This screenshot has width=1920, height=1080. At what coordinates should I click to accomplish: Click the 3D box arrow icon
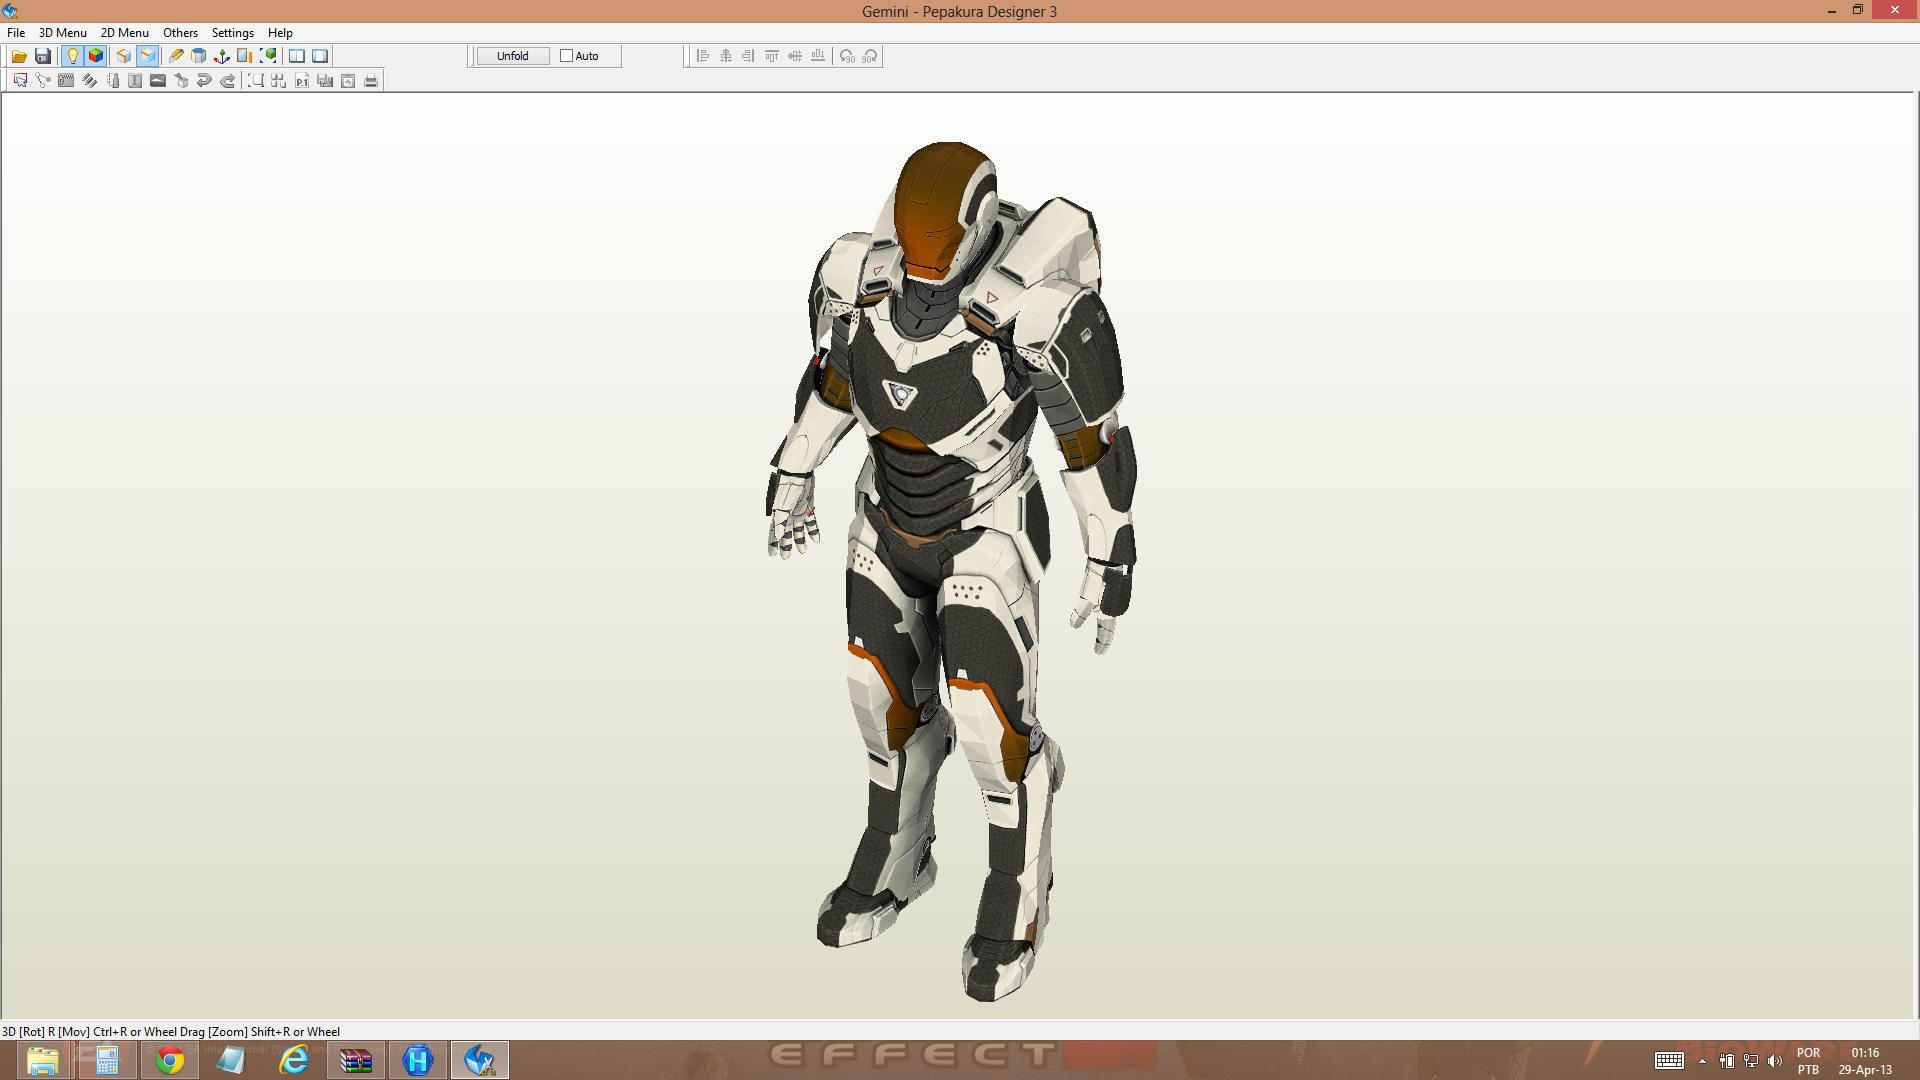pyautogui.click(x=181, y=81)
